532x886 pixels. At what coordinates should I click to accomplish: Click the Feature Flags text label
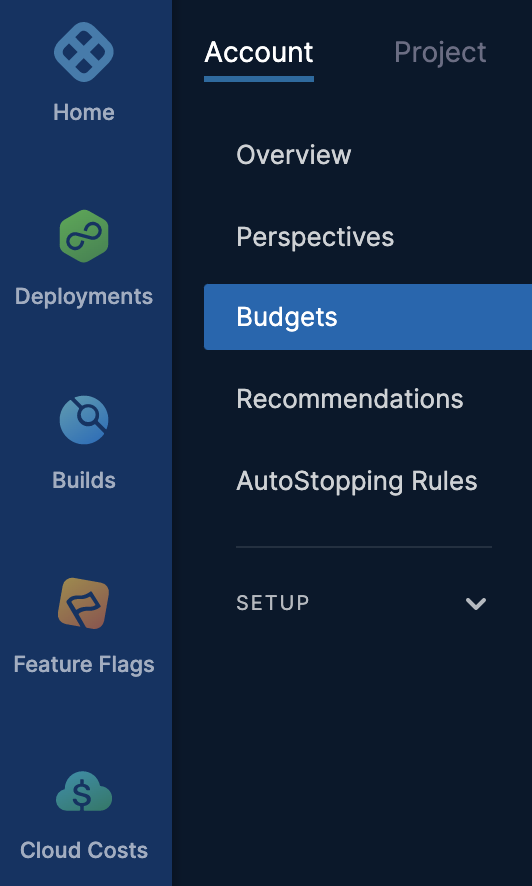[x=84, y=664]
